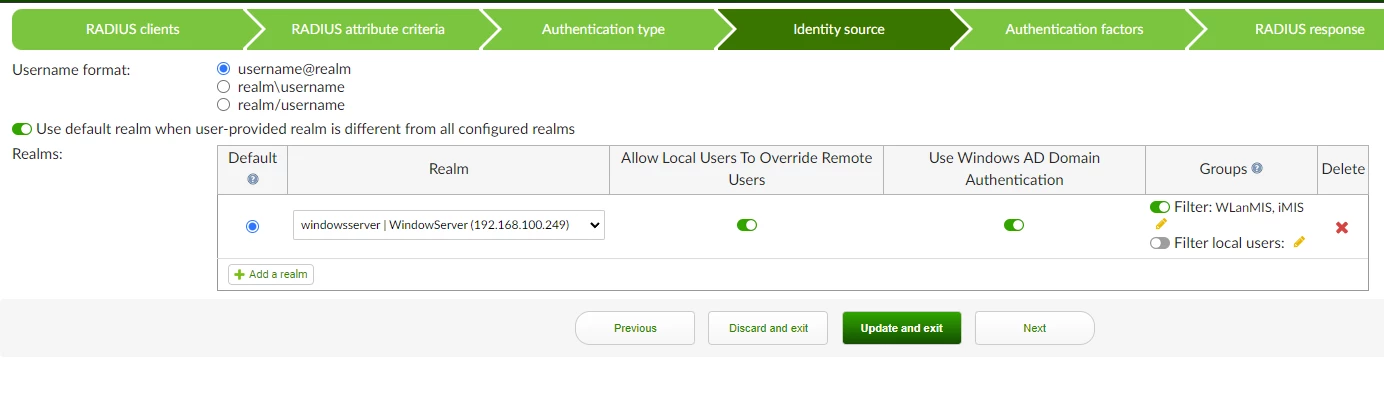Delete the windowsserver realm row

click(x=1342, y=227)
